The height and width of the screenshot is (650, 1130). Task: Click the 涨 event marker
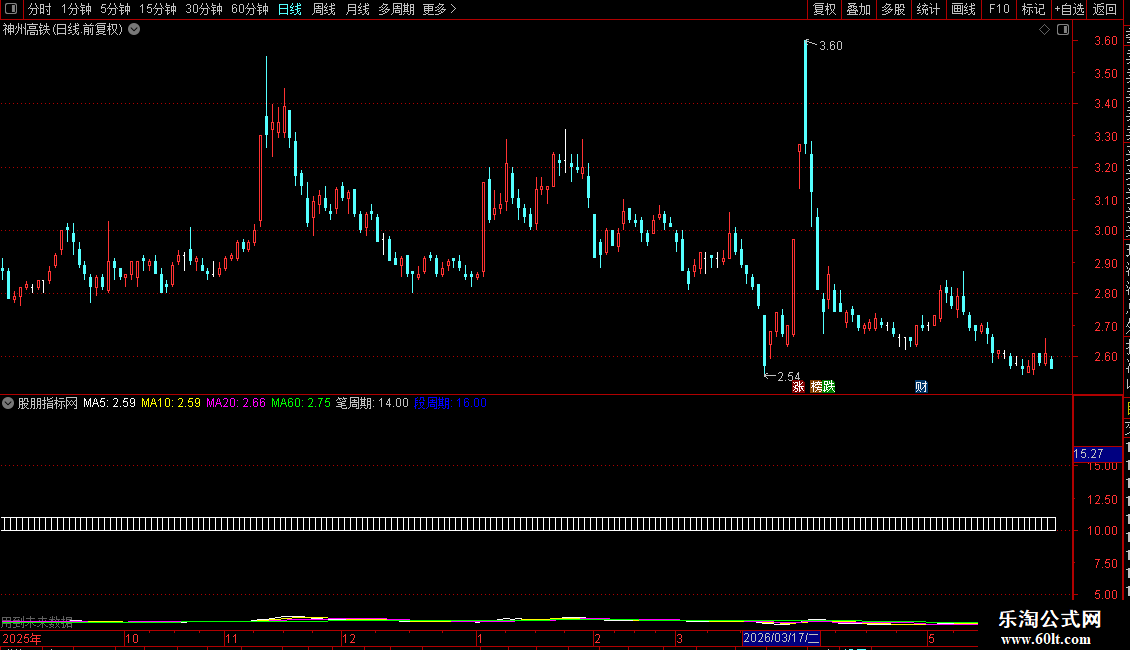coord(798,386)
